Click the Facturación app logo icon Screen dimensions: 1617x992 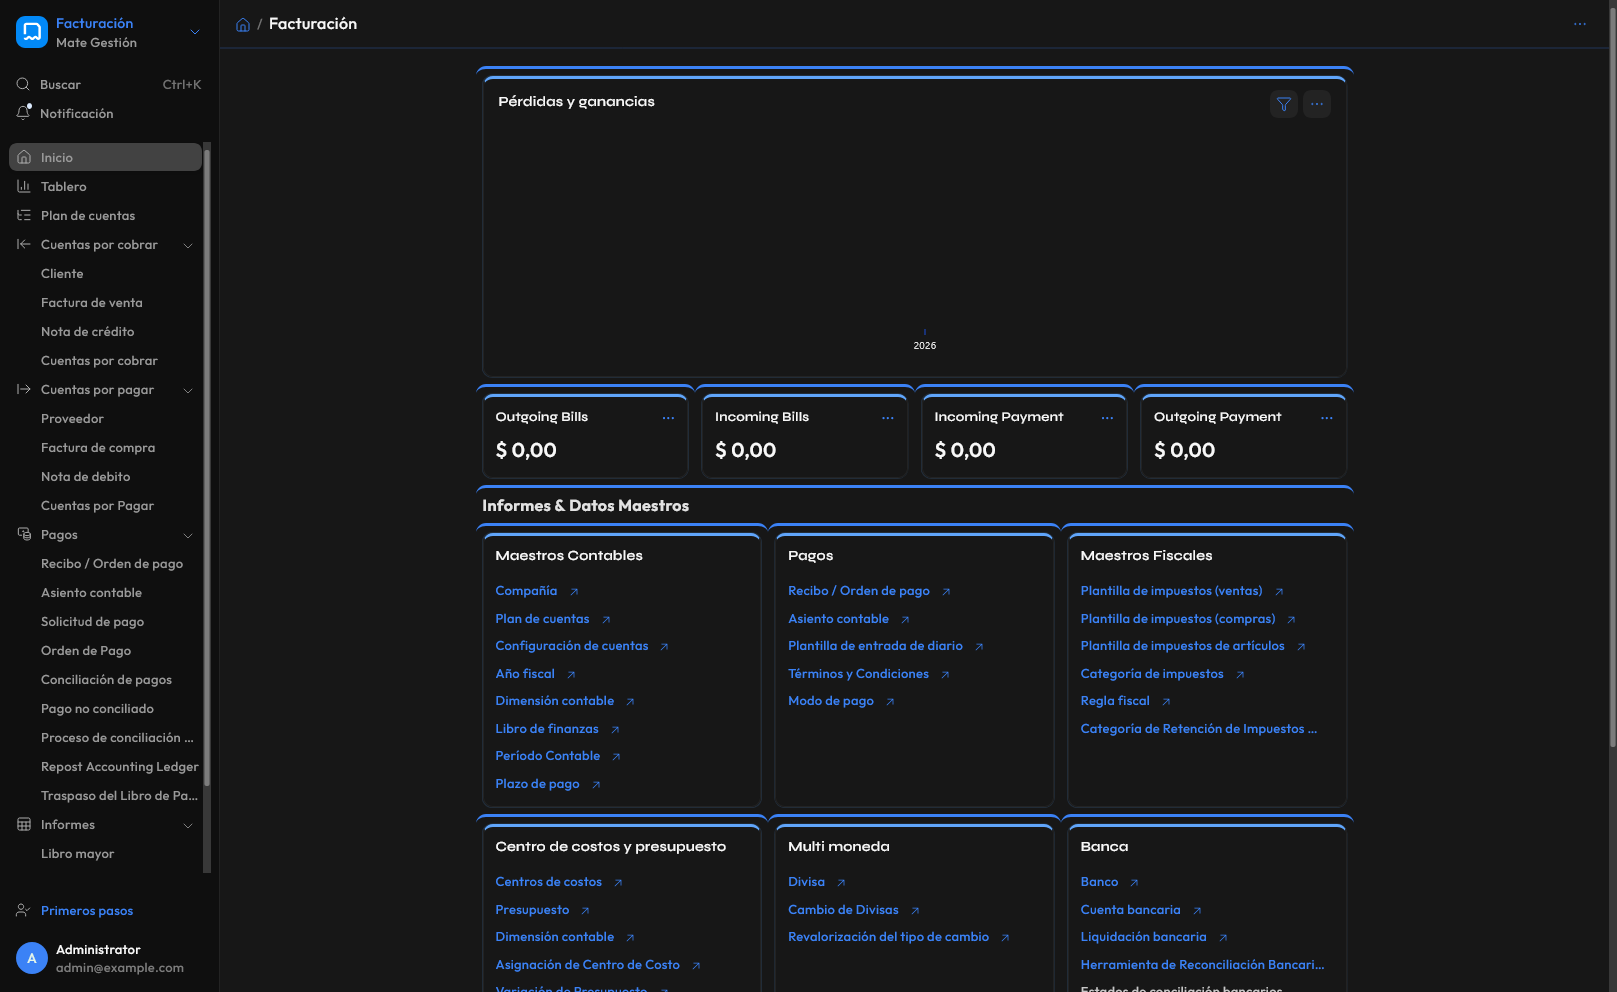[x=32, y=32]
